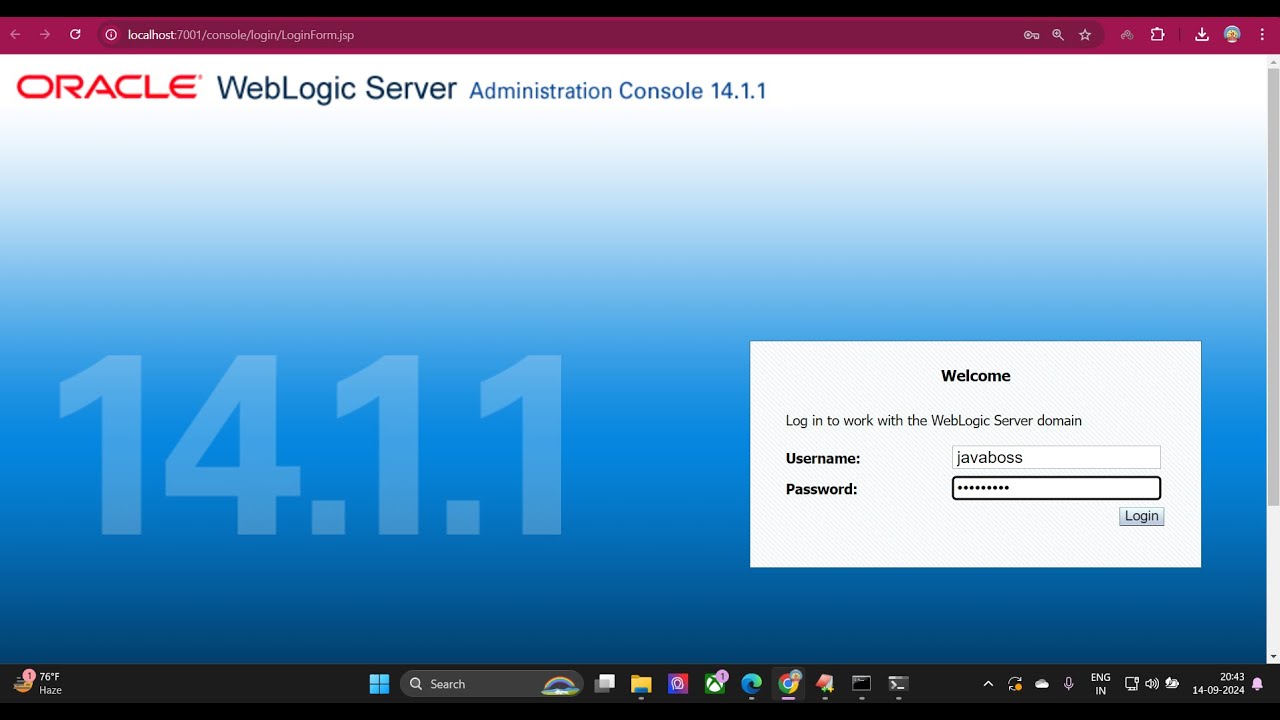The image size is (1280, 720).
Task: Open the command prompt window on taskbar
Action: click(x=862, y=684)
